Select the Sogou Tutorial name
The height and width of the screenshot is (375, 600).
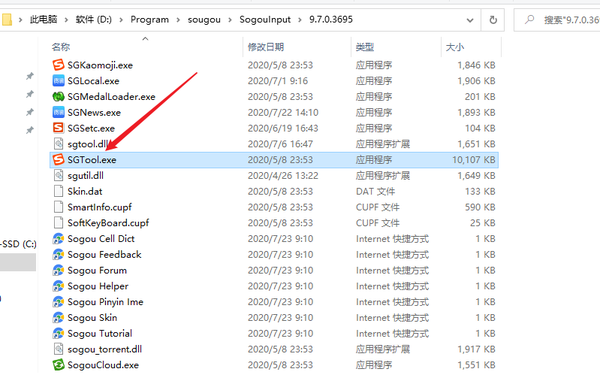pos(100,334)
